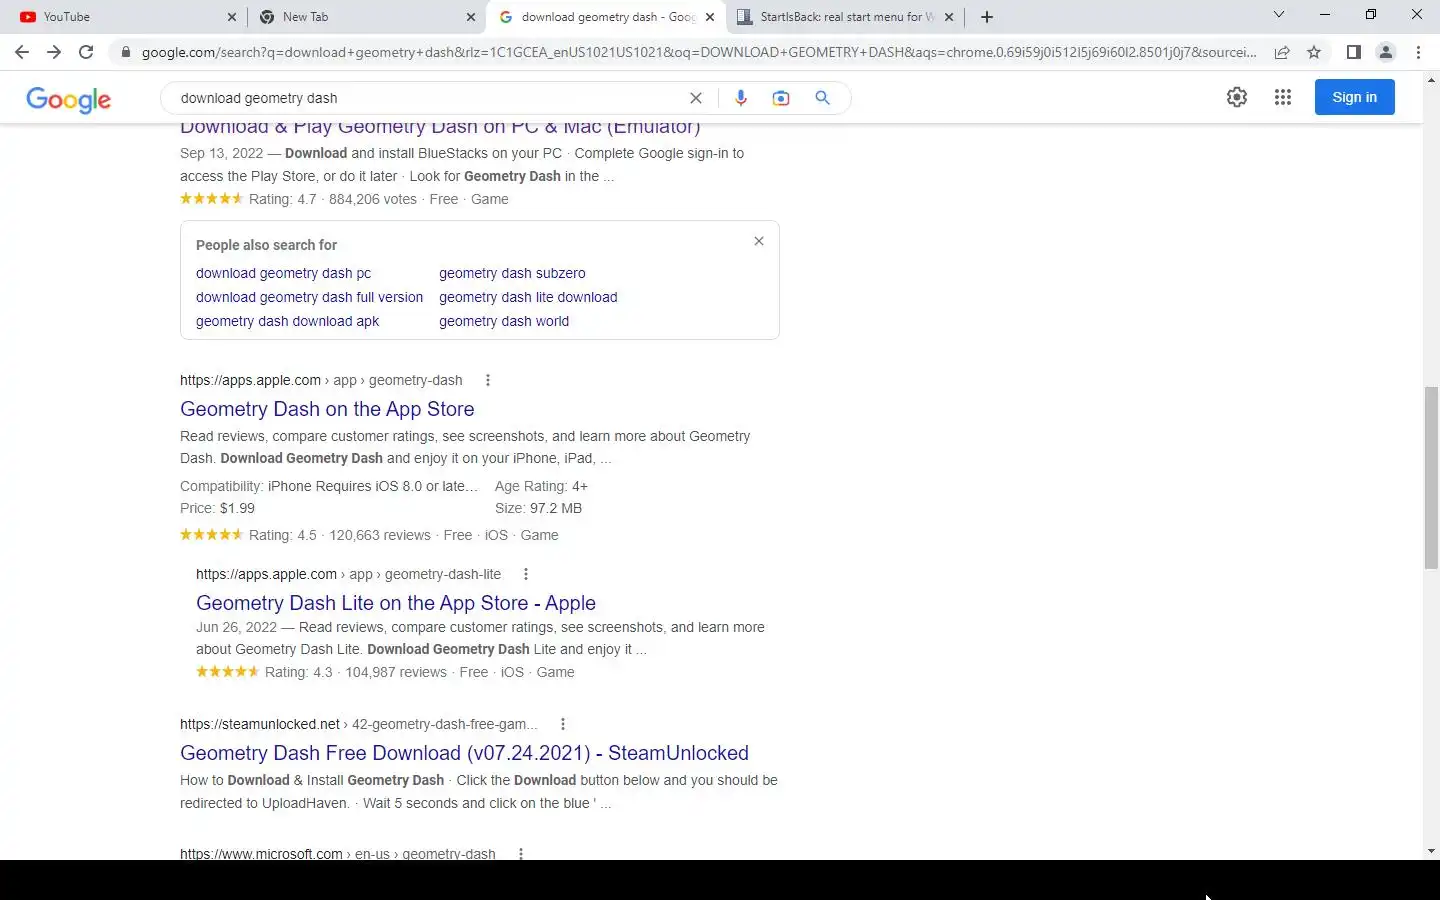The height and width of the screenshot is (900, 1440).
Task: Search for geometry dash lite download
Action: click(528, 297)
